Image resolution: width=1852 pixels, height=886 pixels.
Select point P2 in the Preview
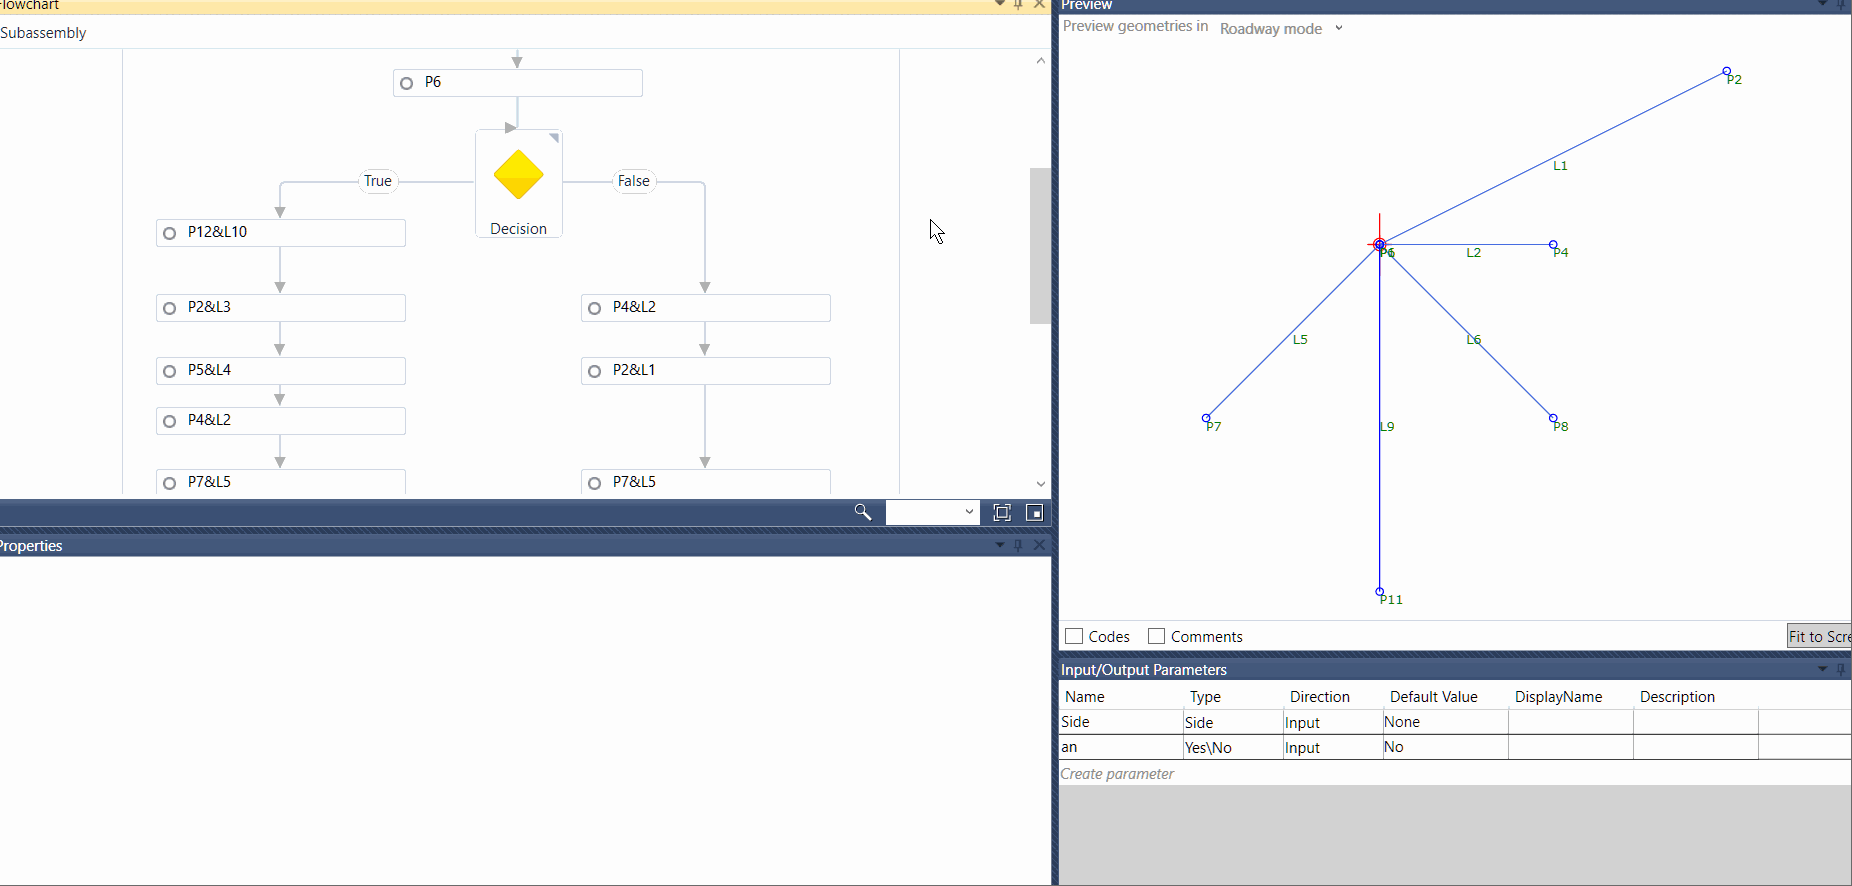[x=1727, y=72]
